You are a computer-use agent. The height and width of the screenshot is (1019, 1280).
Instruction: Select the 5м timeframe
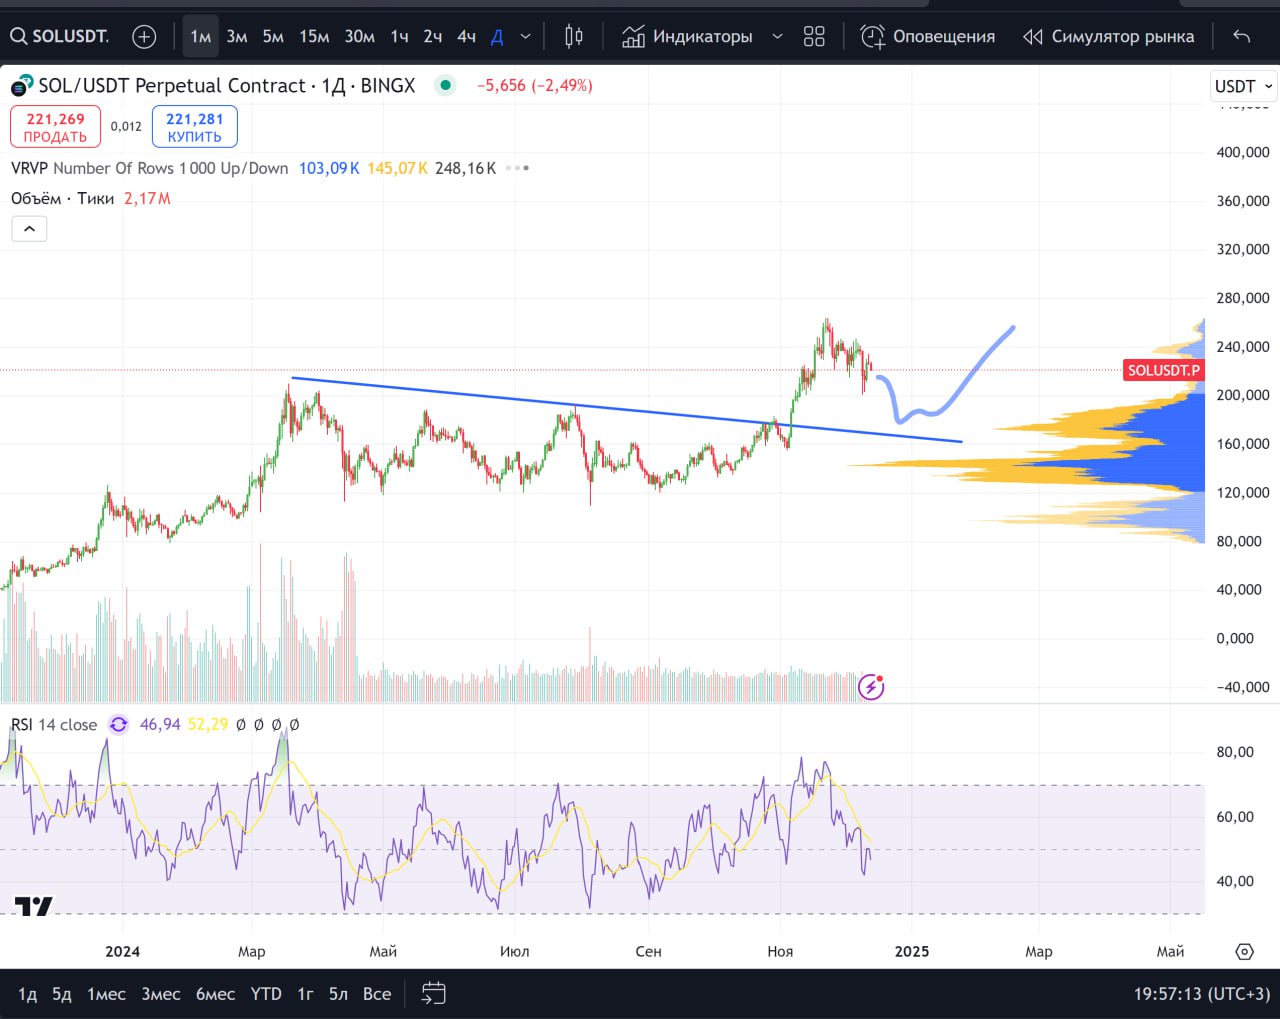pos(273,37)
